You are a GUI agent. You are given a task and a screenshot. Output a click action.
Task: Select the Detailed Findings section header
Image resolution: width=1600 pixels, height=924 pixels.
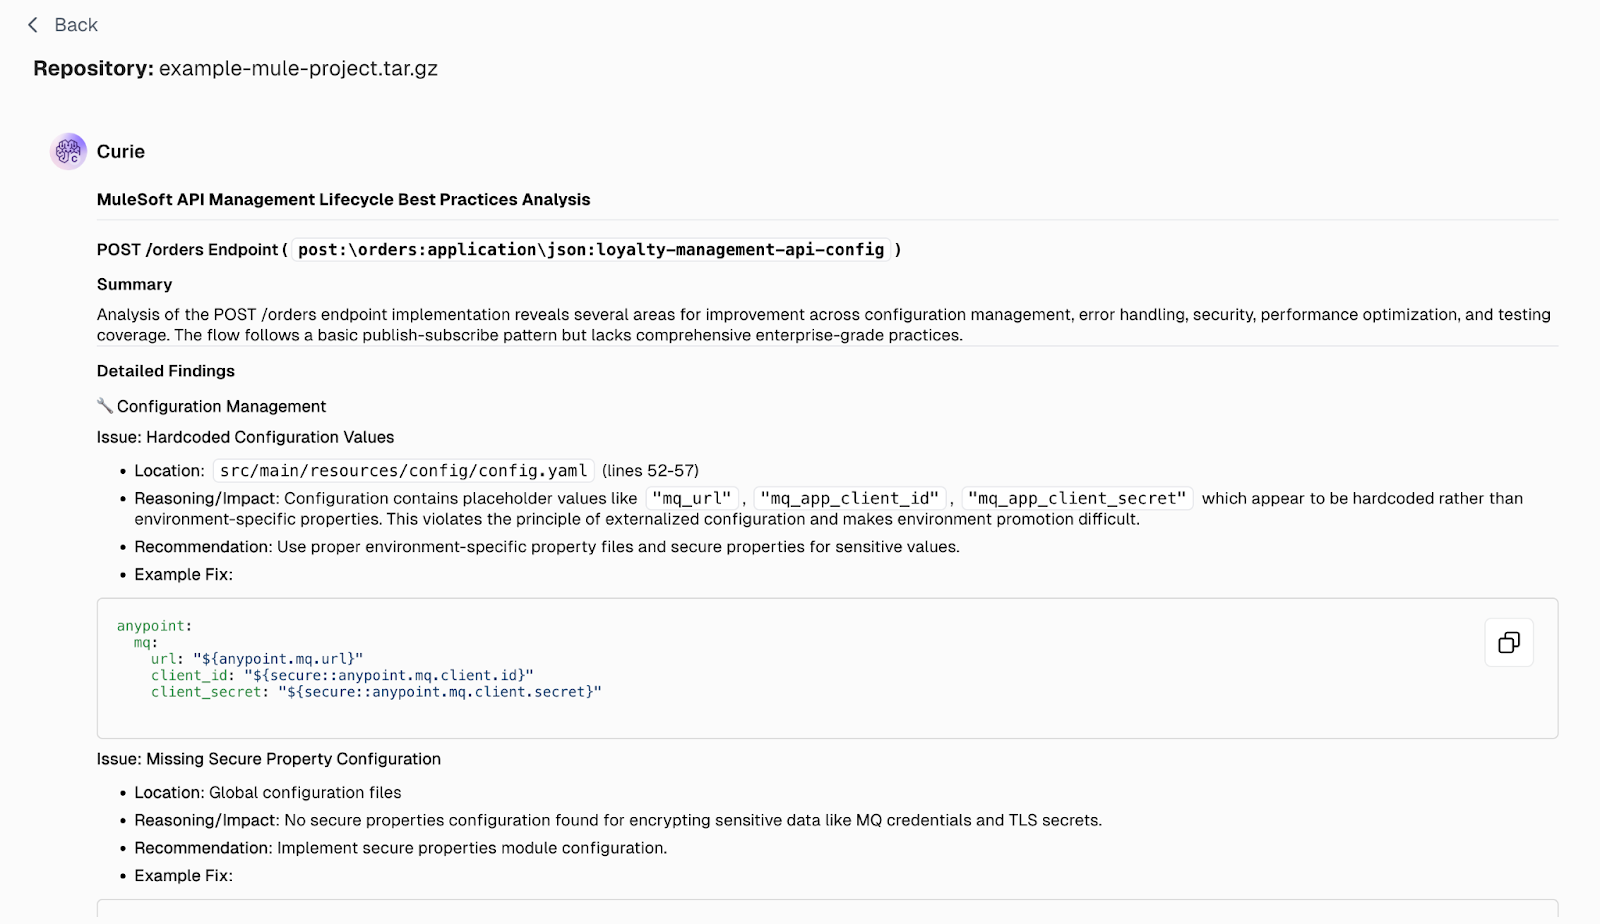[x=165, y=370]
